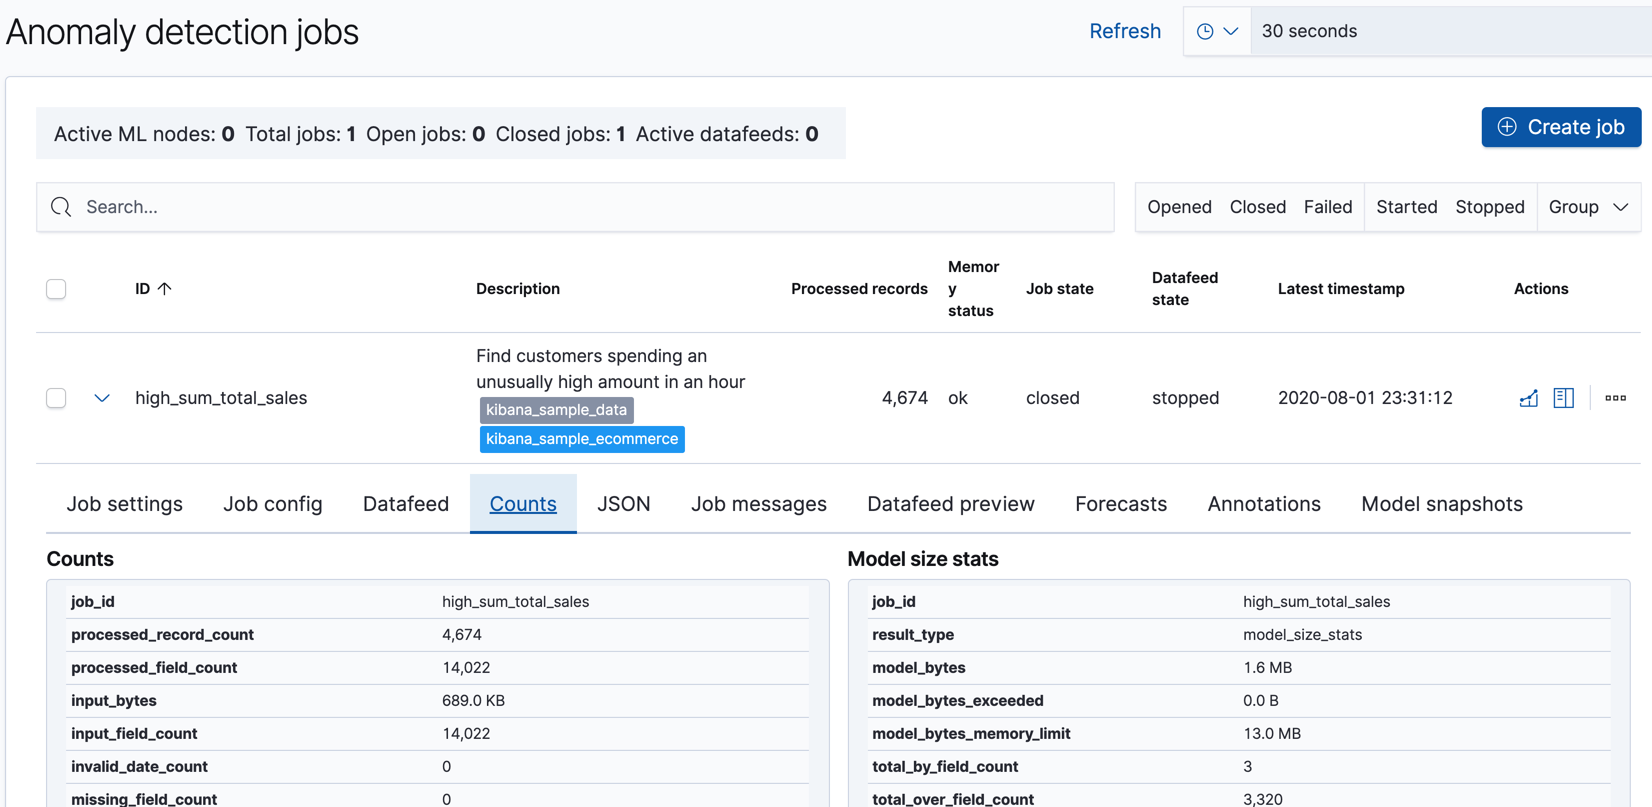Open the Model snapshots tab
1652x807 pixels.
[1441, 504]
